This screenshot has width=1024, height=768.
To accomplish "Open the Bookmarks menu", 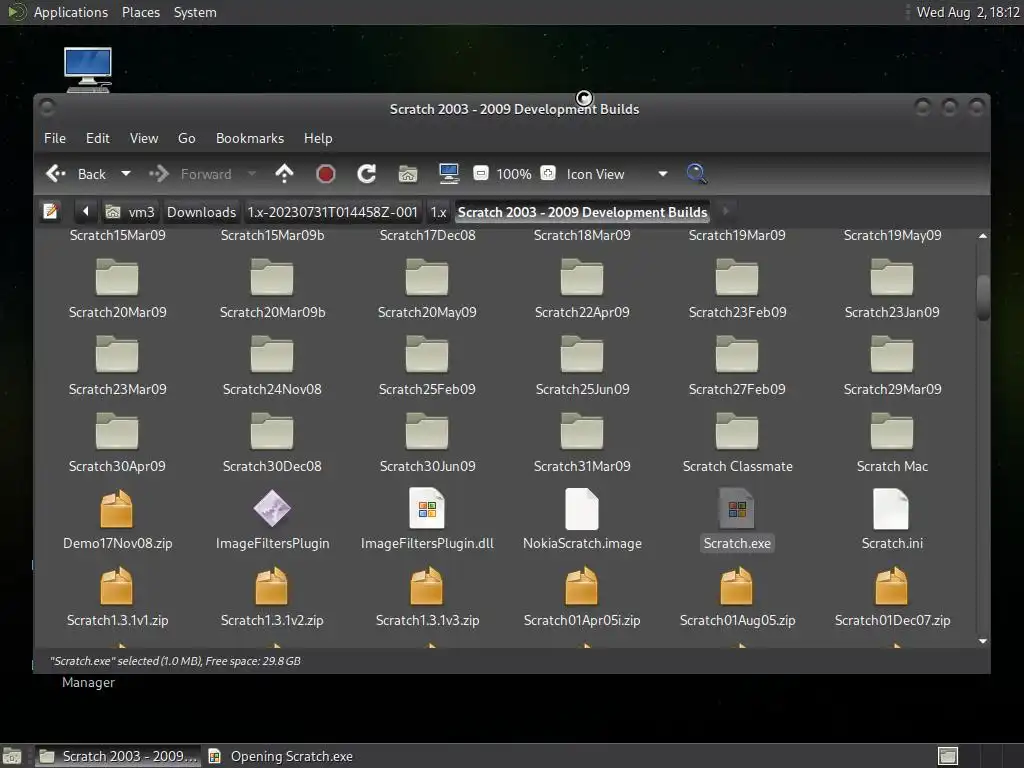I will (x=250, y=138).
